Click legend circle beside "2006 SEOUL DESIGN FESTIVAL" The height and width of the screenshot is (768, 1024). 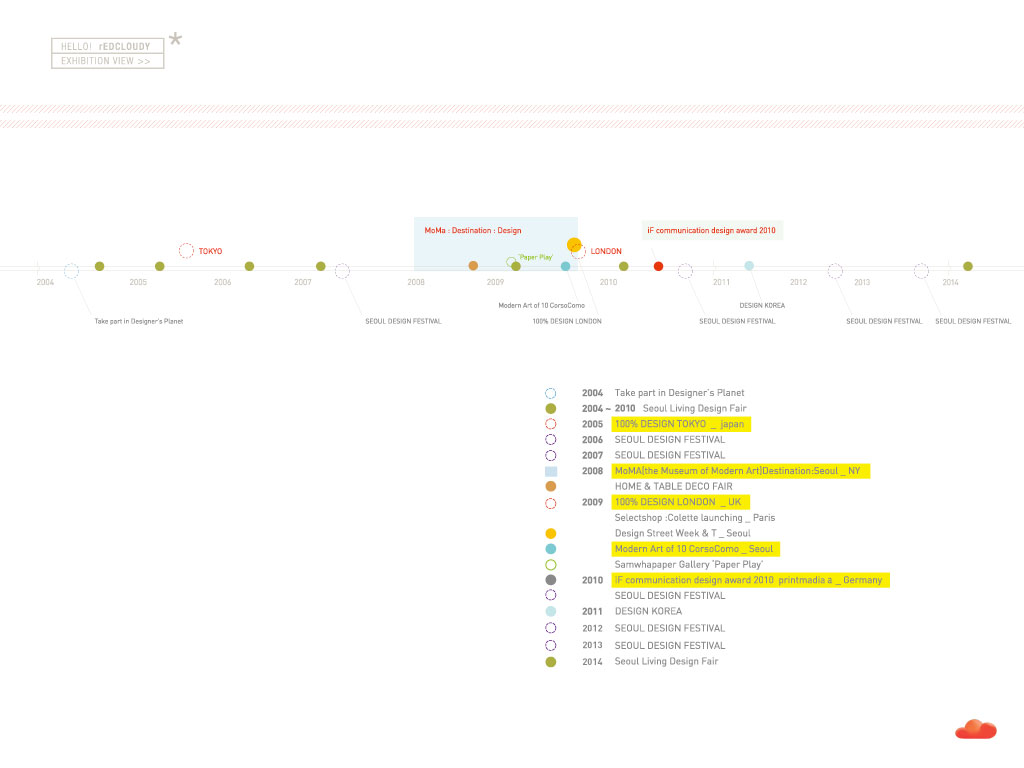[551, 440]
